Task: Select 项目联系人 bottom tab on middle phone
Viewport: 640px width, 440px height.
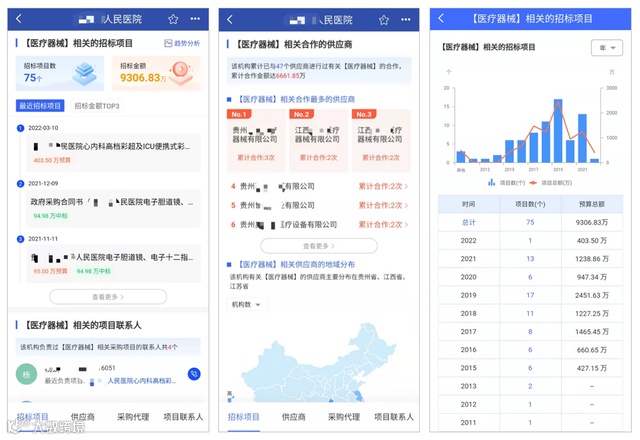Action: (394, 417)
